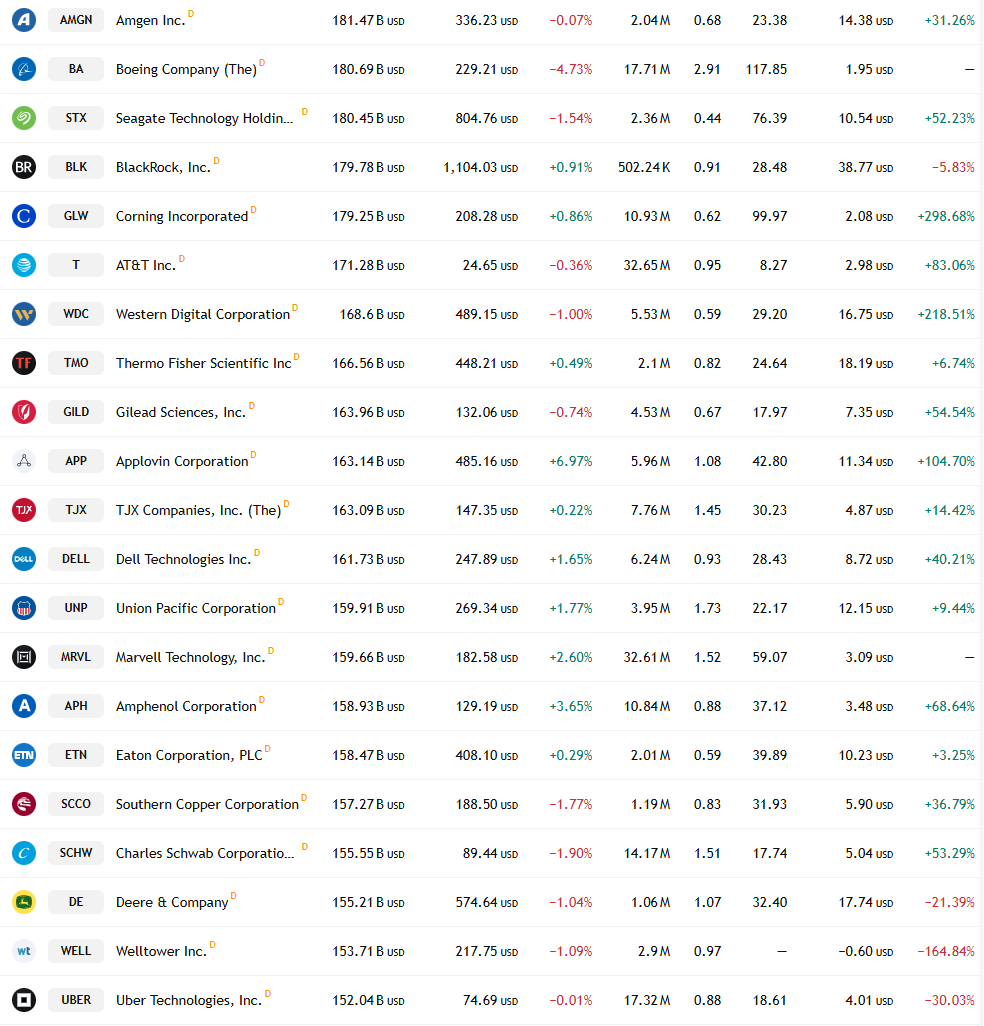The height and width of the screenshot is (1026, 984).
Task: Click the green Seagate Technology logo
Action: (24, 118)
